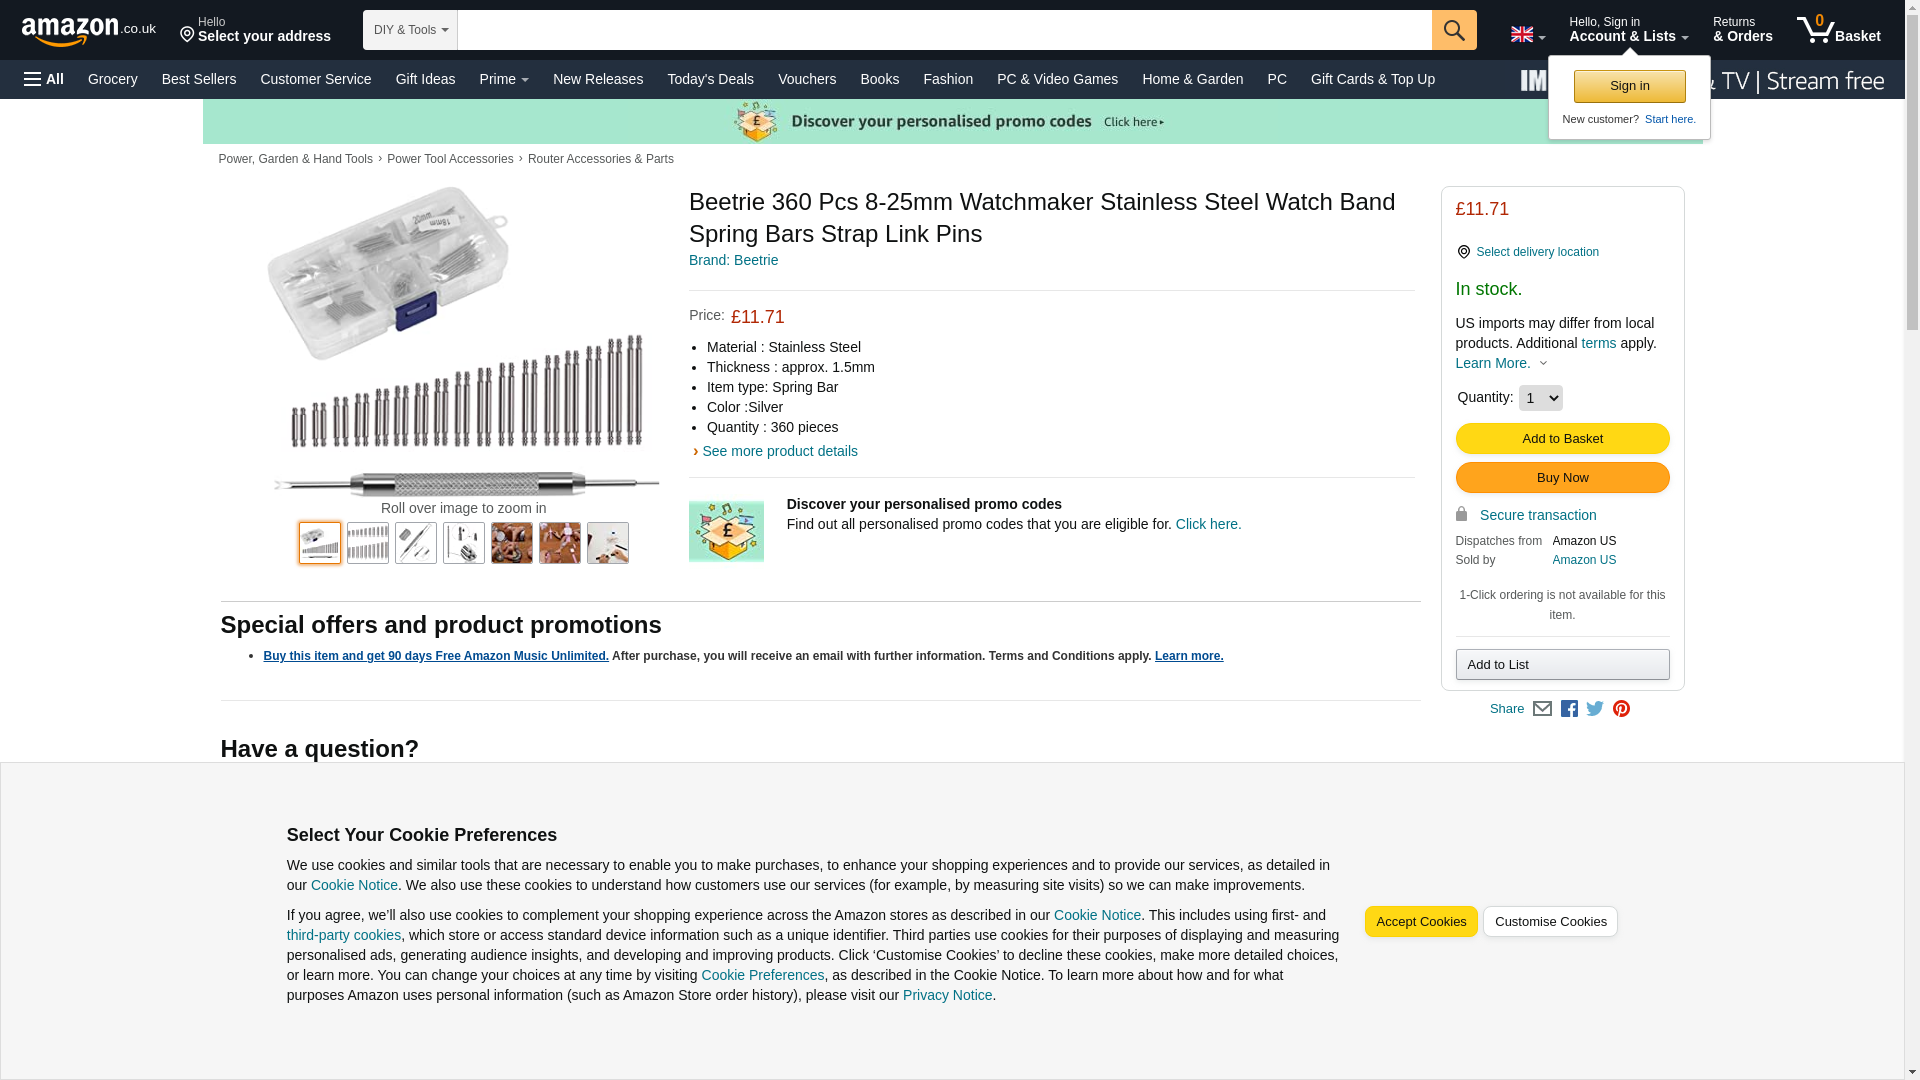Share product via email envelope icon
Viewport: 1920px width, 1080px height.
tap(1542, 709)
